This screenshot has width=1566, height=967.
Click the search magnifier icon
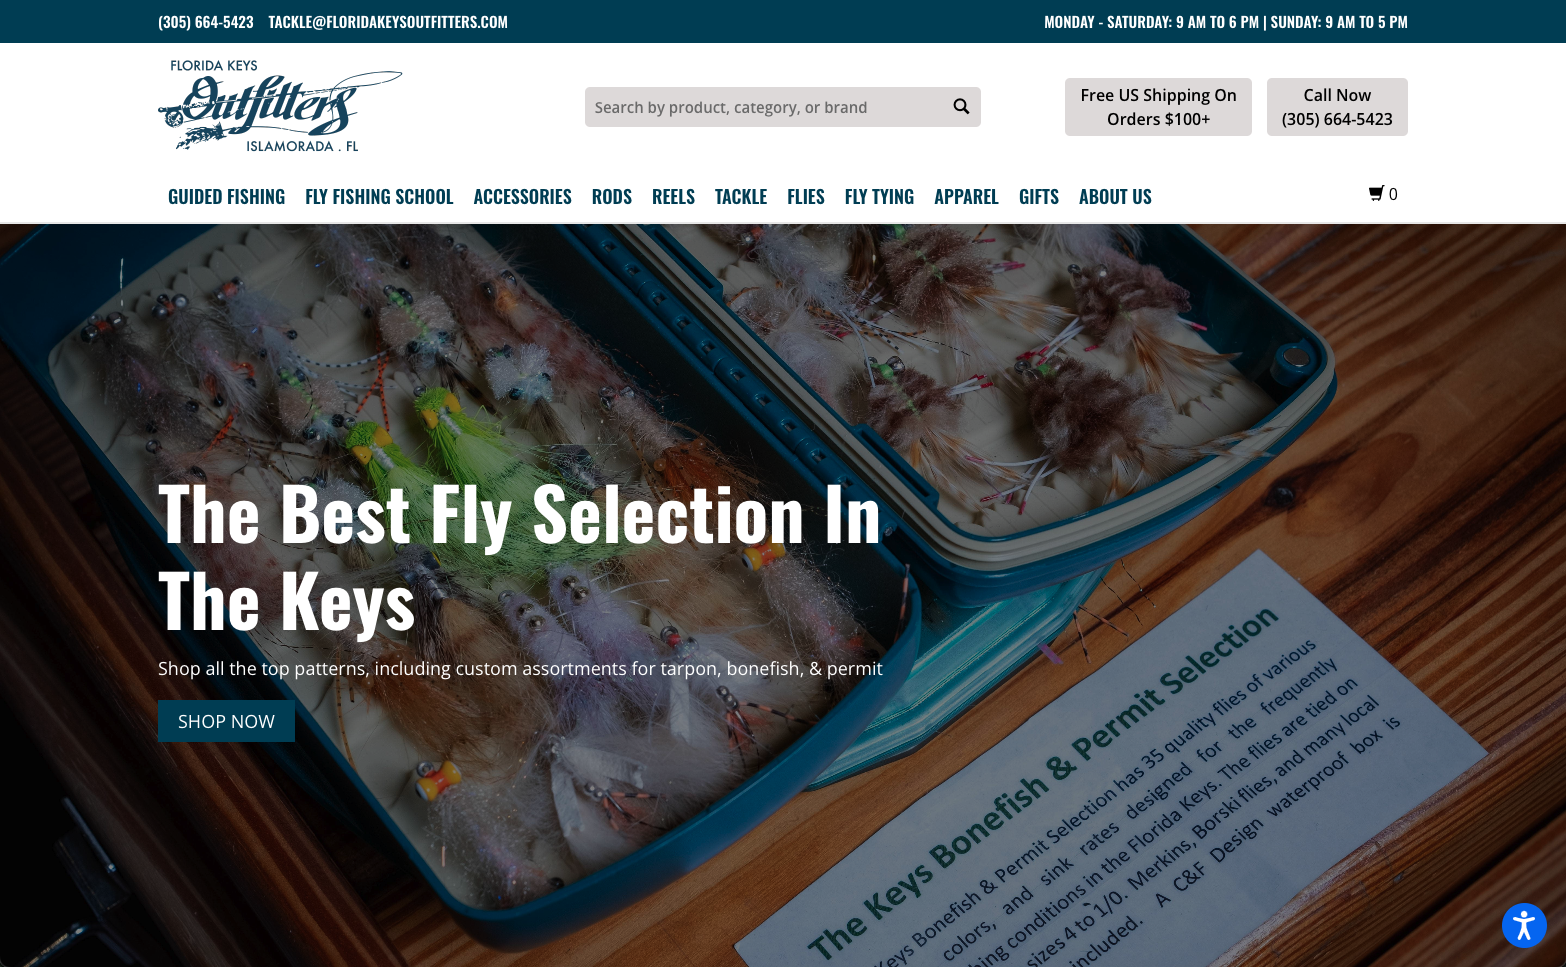(961, 106)
